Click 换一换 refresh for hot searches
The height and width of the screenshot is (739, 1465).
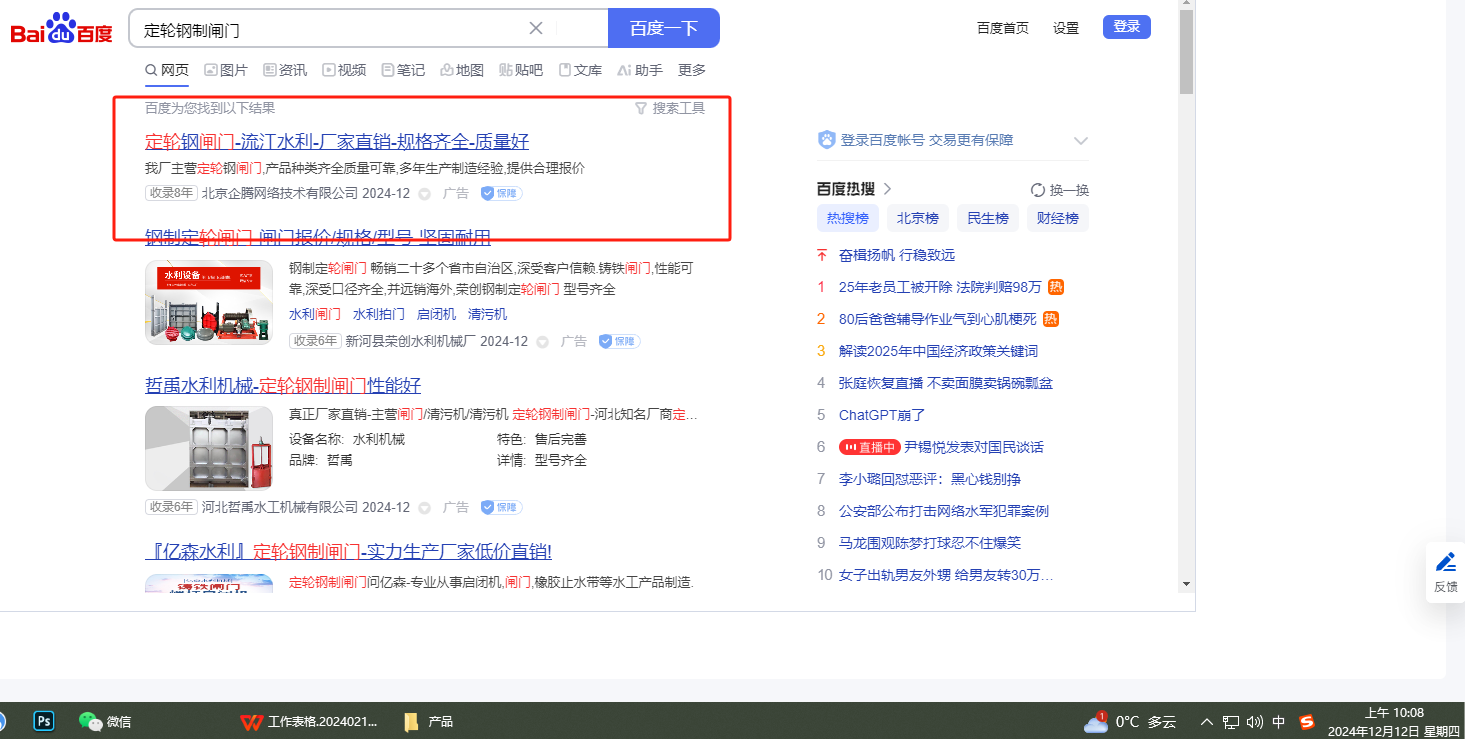pos(1060,190)
